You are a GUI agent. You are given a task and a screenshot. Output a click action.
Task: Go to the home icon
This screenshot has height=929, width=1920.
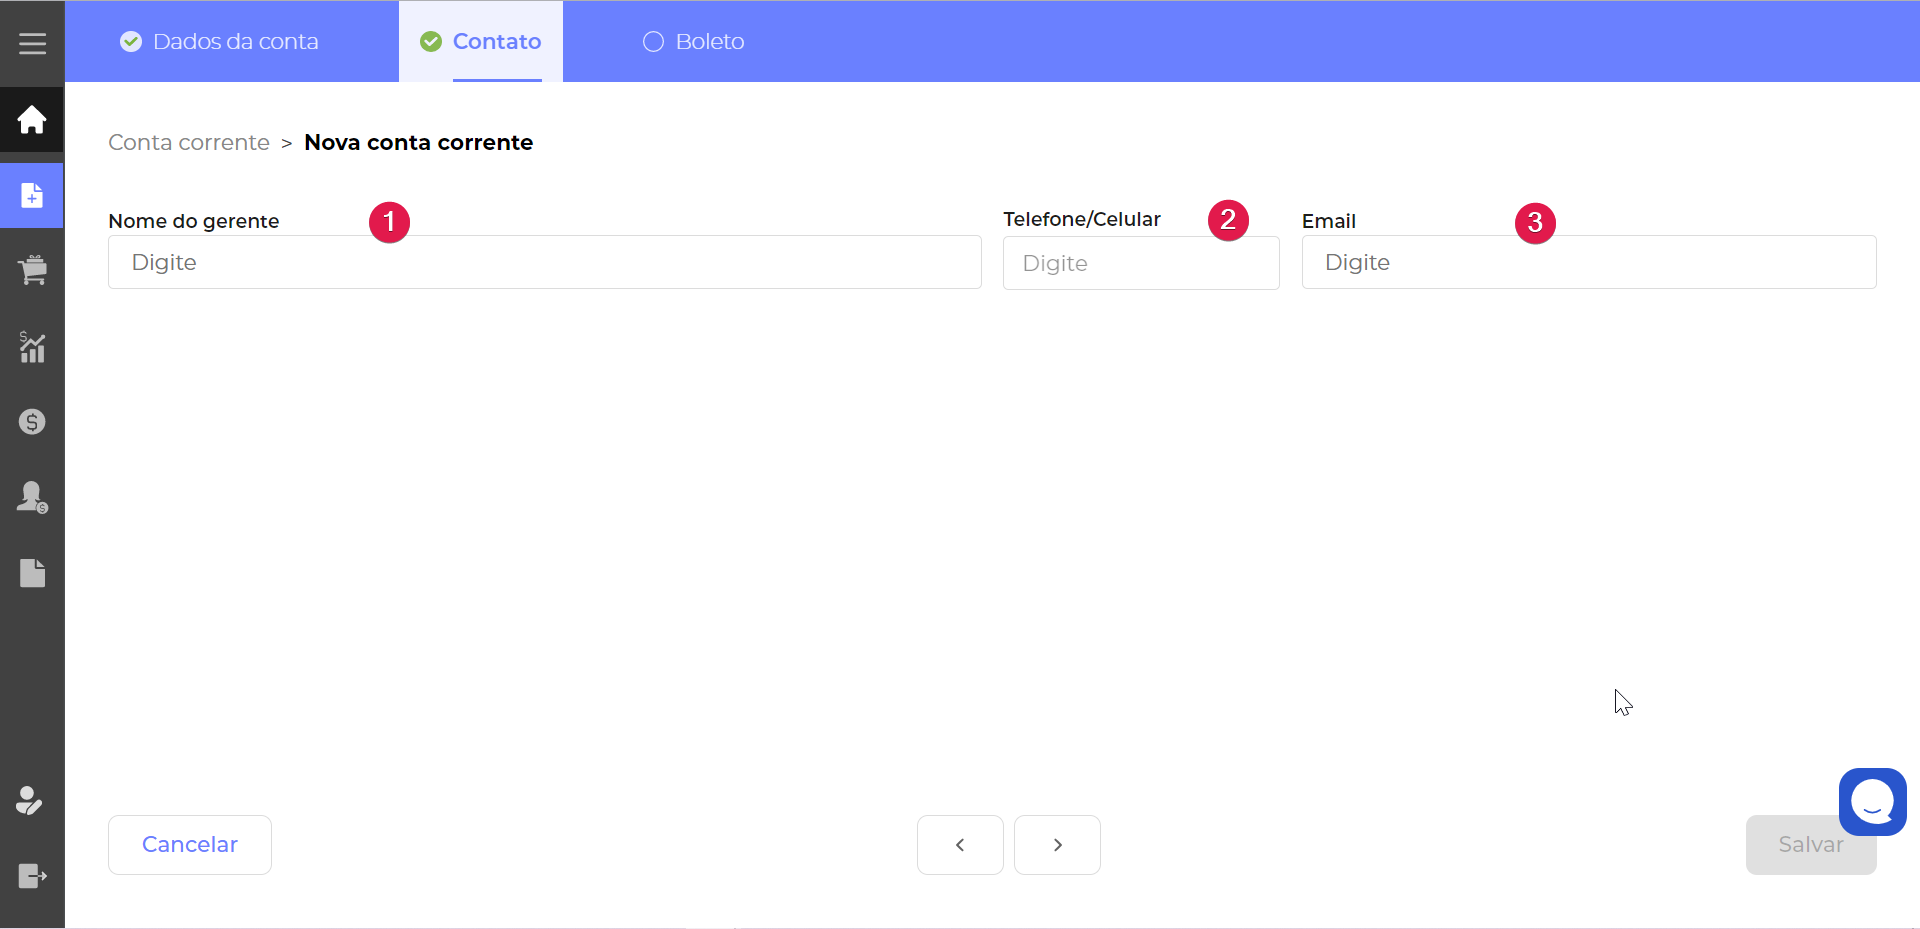32,120
